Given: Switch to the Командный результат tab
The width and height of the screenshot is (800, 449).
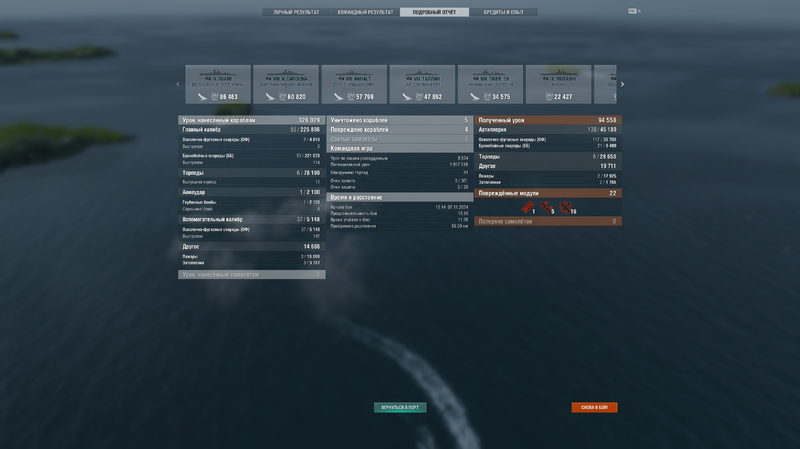Looking at the screenshot, I should [365, 12].
